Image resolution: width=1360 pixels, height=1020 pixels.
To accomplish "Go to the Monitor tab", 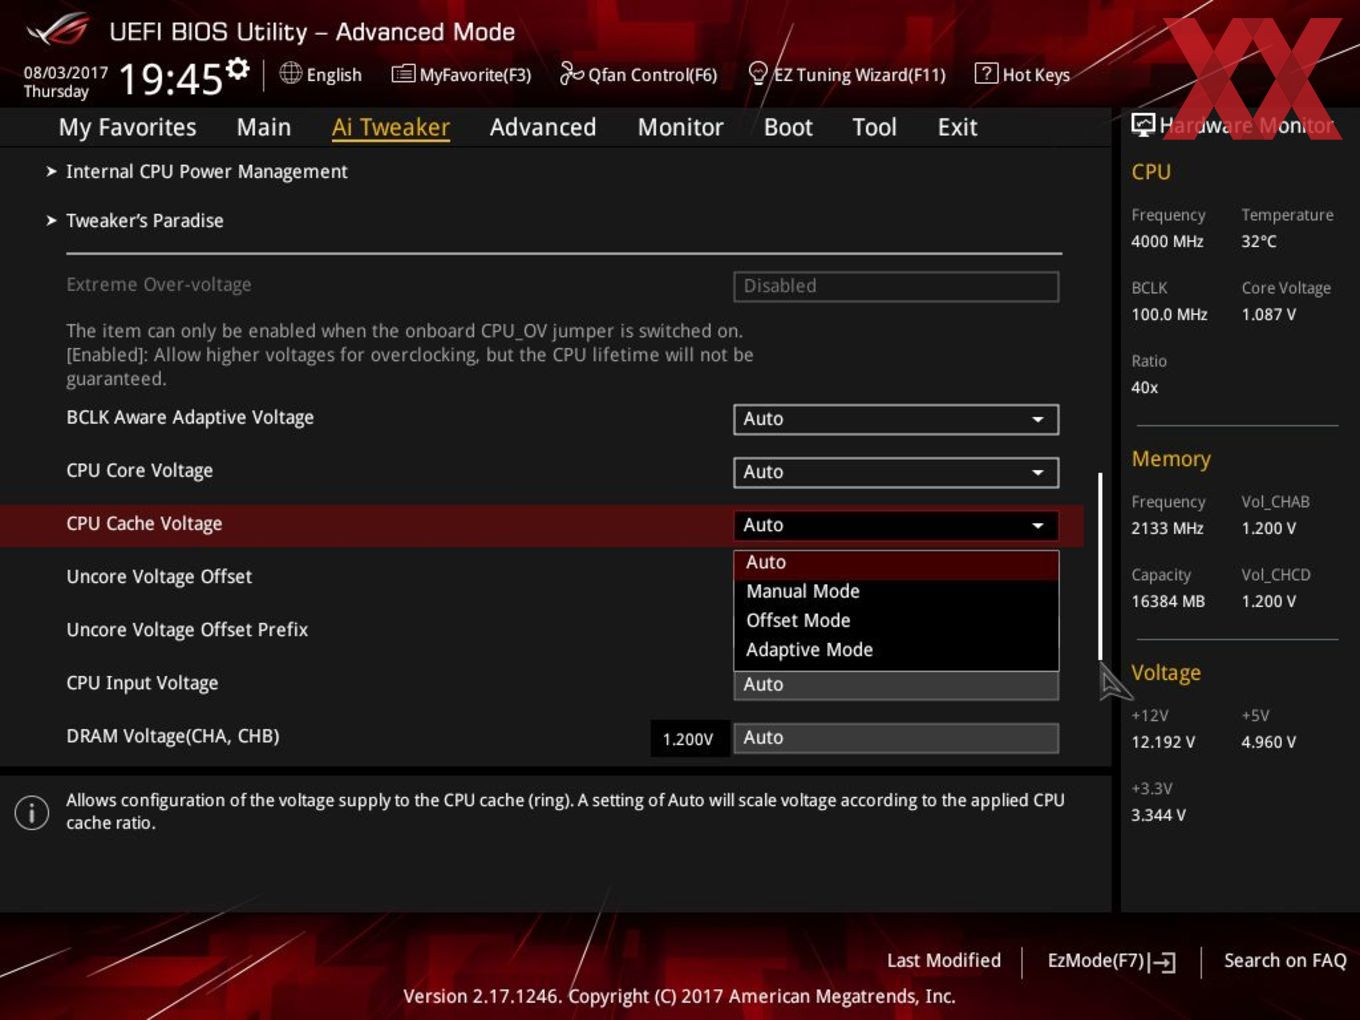I will coord(681,127).
